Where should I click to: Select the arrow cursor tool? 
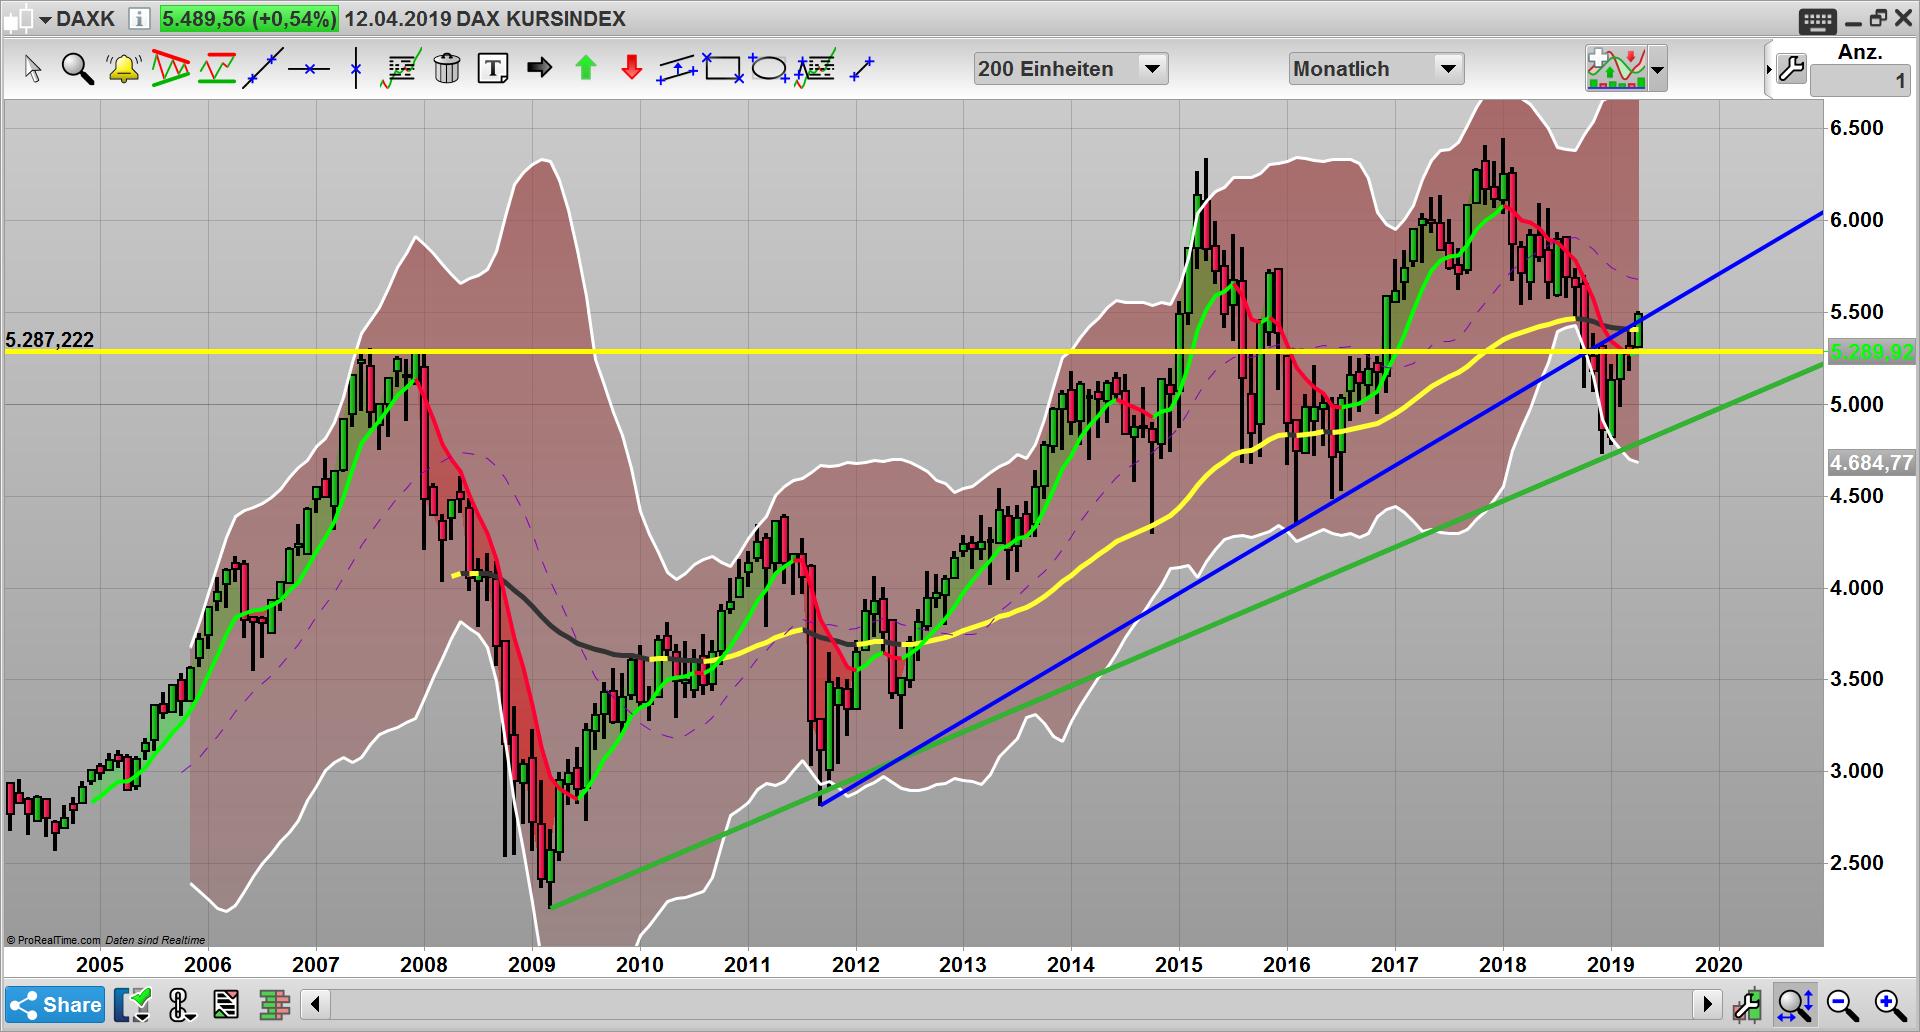tap(33, 69)
